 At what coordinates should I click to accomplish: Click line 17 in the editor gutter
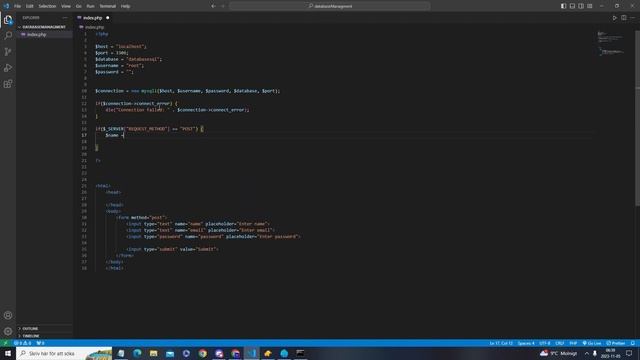click(84, 135)
